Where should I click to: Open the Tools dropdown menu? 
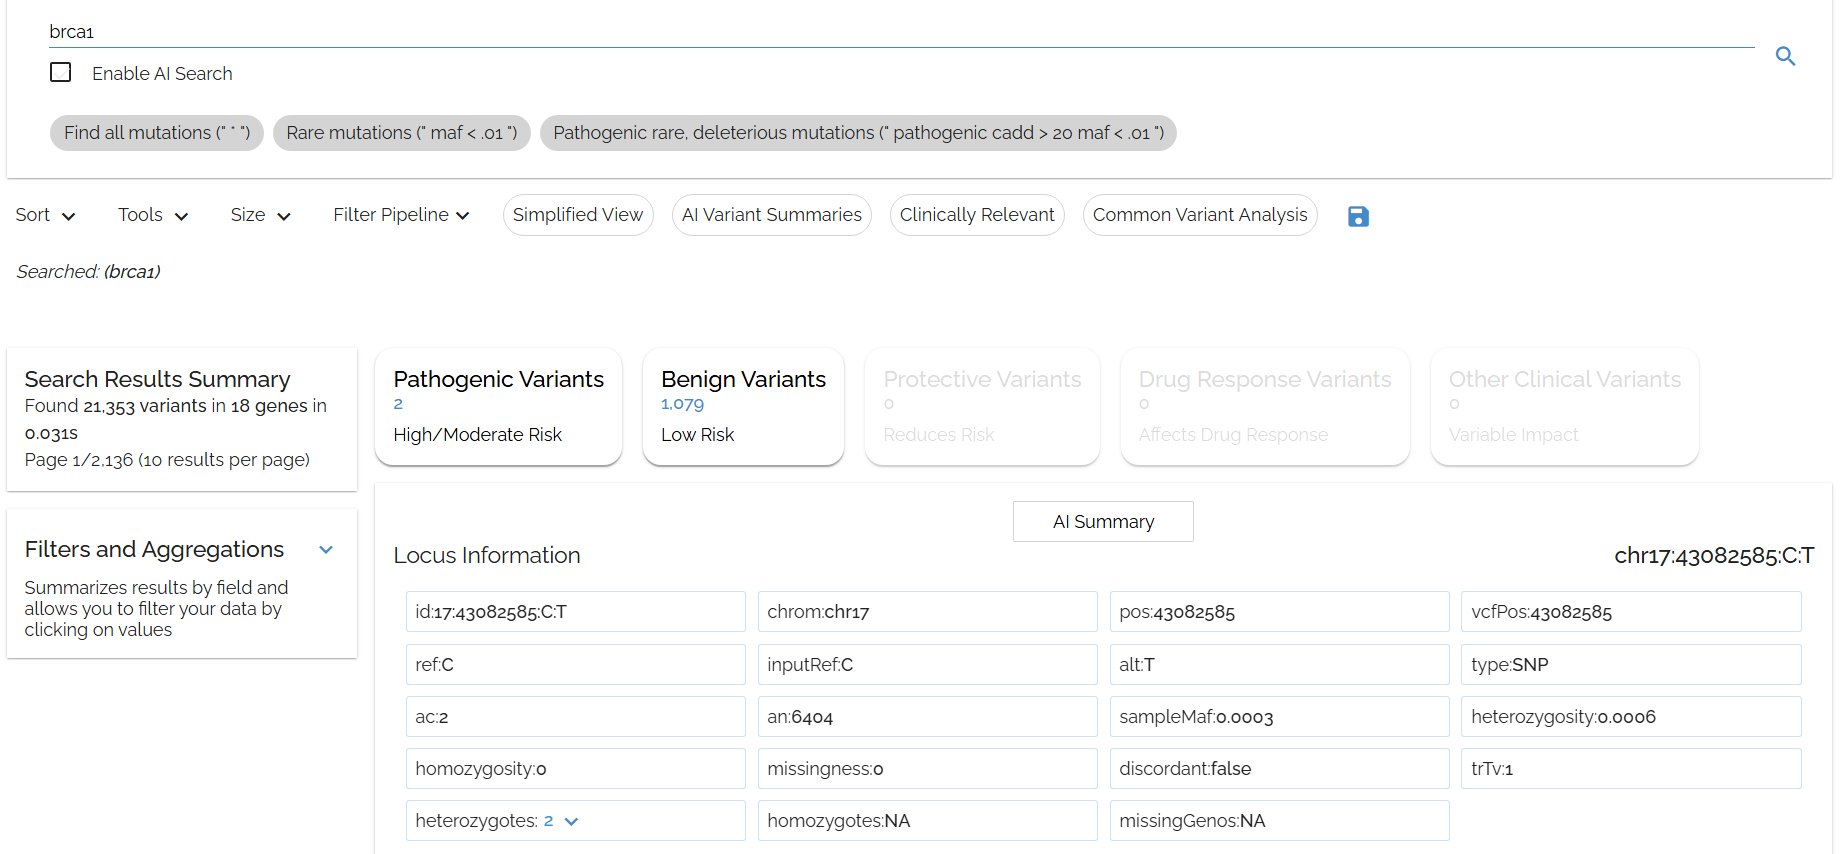point(153,215)
